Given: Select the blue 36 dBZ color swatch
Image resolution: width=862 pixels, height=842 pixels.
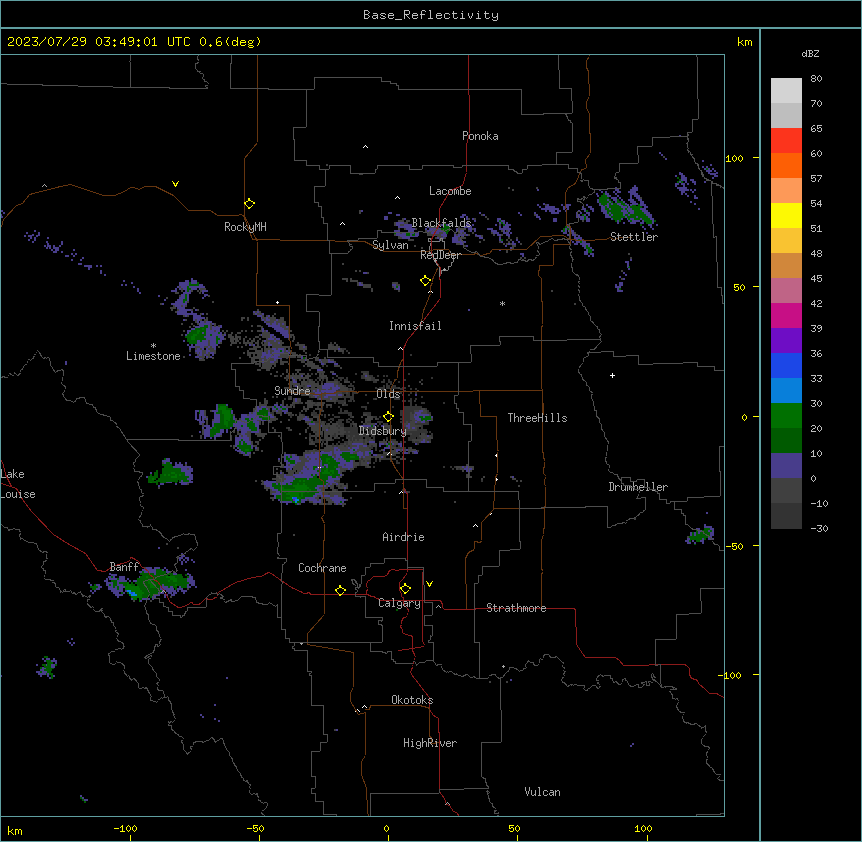Looking at the screenshot, I should pos(786,365).
